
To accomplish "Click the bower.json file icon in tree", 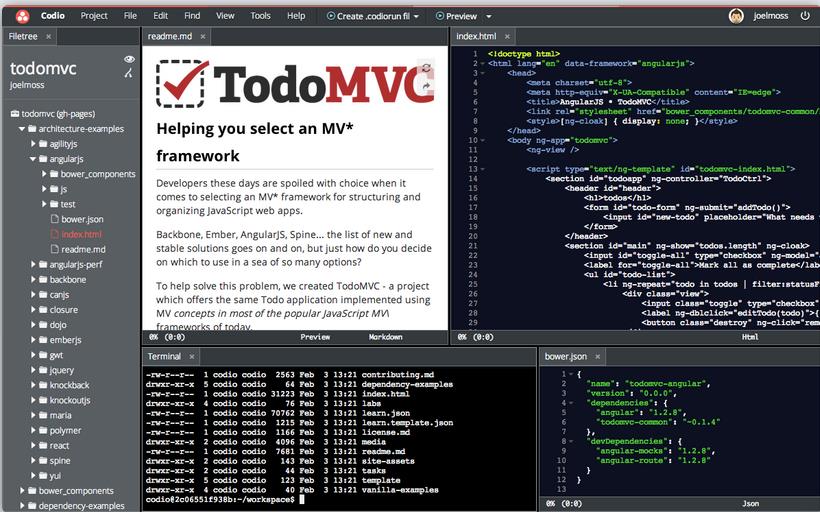I will click(x=54, y=219).
